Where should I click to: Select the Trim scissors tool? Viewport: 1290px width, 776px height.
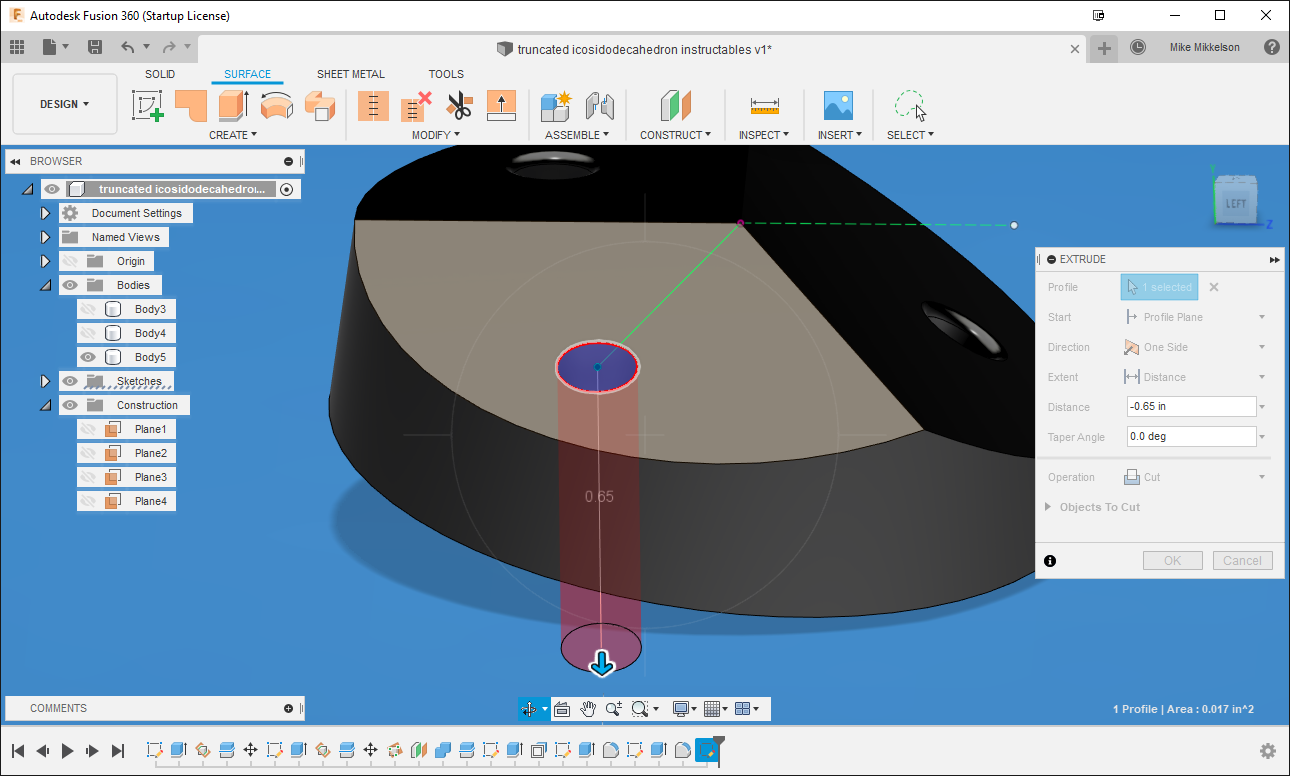[x=458, y=105]
